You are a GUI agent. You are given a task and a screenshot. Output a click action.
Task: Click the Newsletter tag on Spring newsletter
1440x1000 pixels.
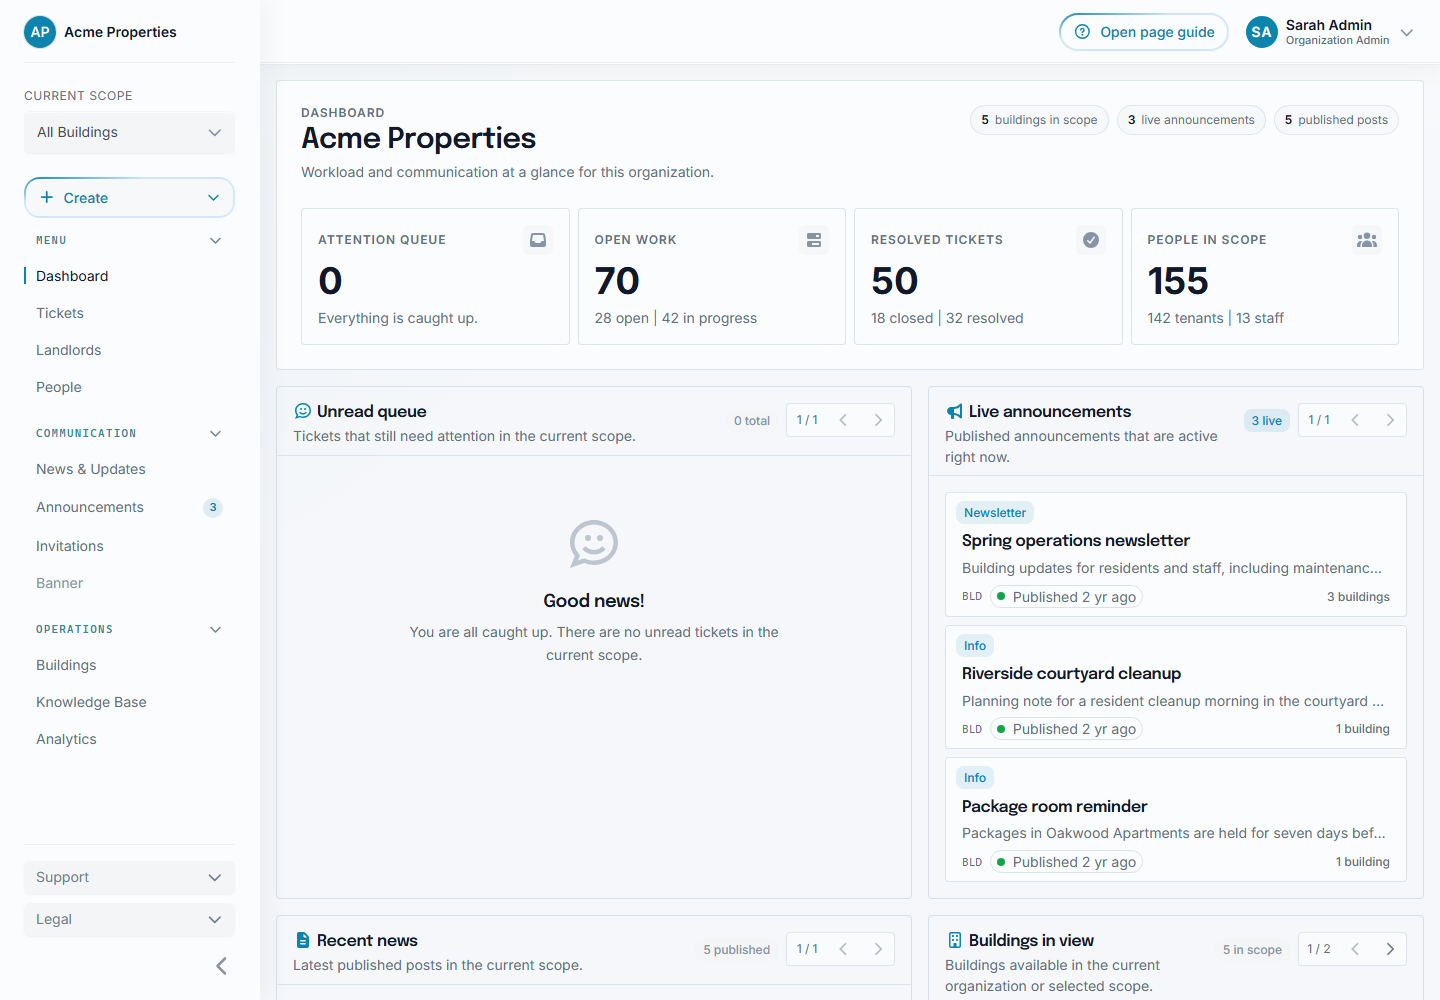coord(995,513)
